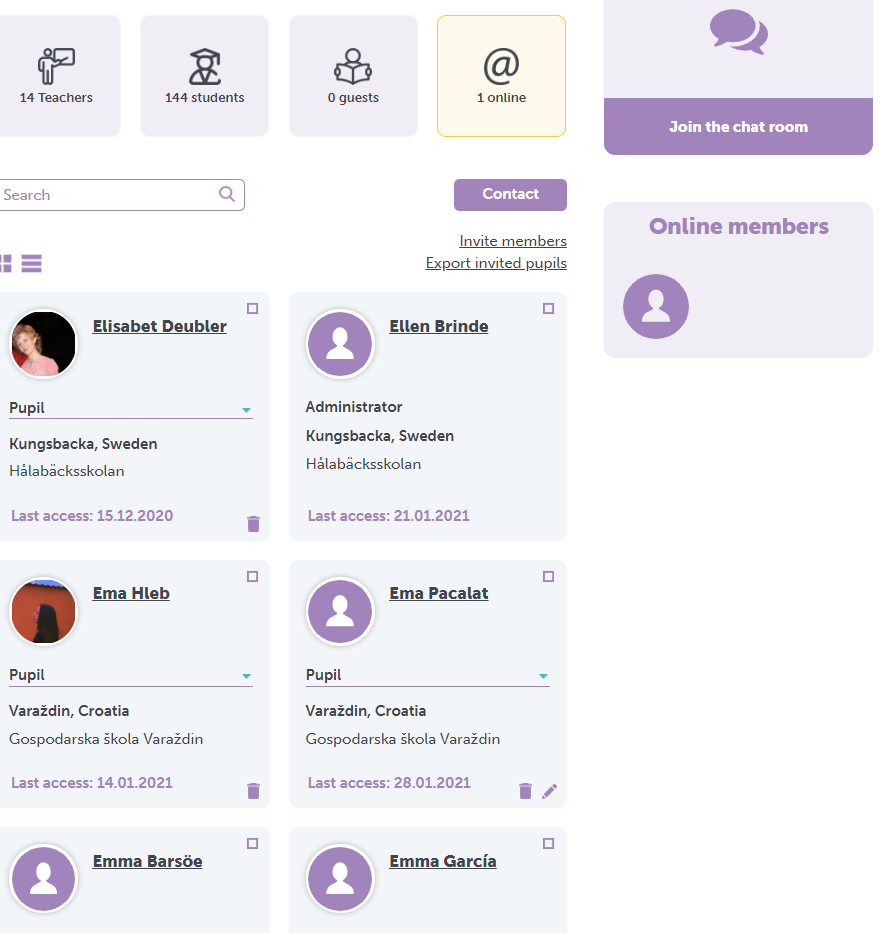Viewport: 883px width, 933px height.
Task: Open Emma Barsöe's profile name link
Action: 148,862
